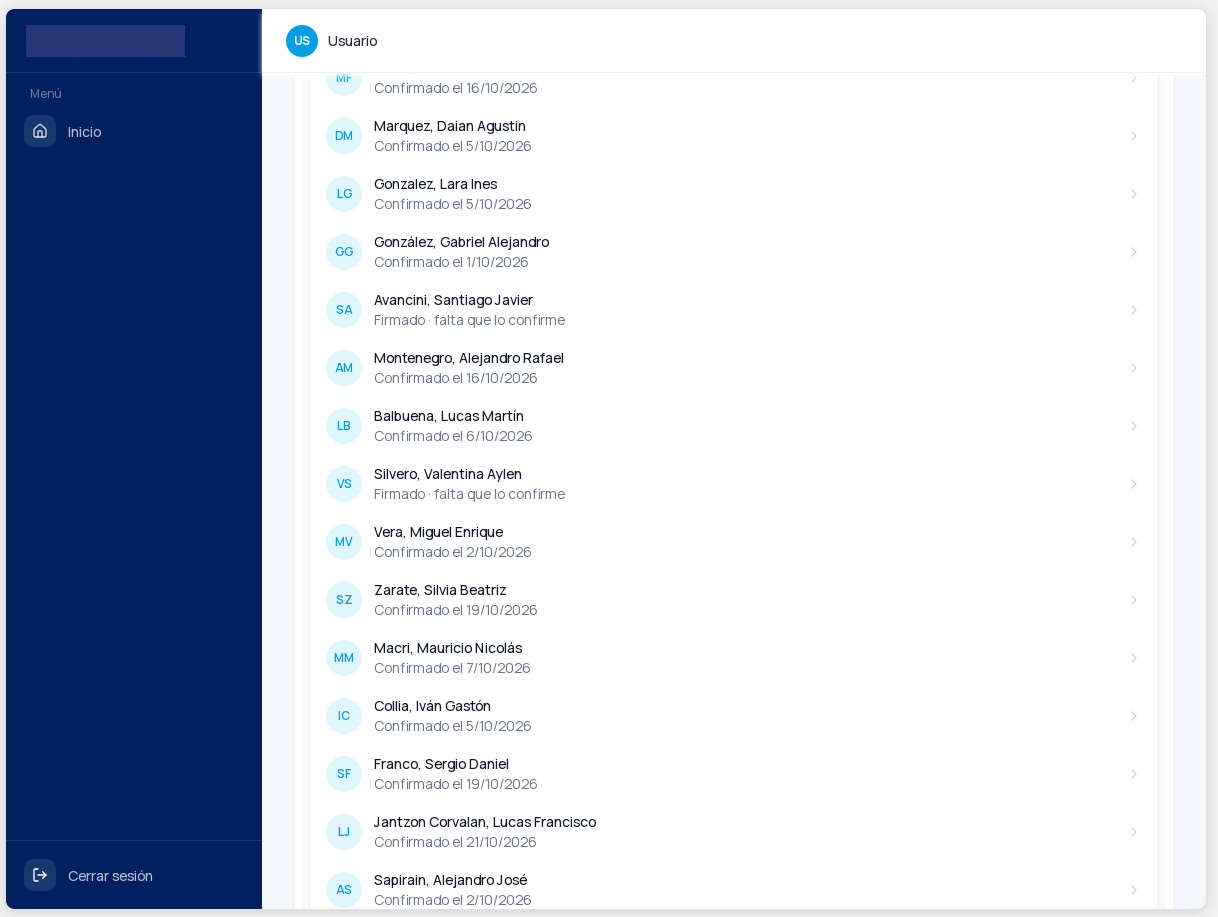Viewport: 1218px width, 917px height.
Task: Open Sapirain, Alejandro José entry
Action: click(x=734, y=890)
